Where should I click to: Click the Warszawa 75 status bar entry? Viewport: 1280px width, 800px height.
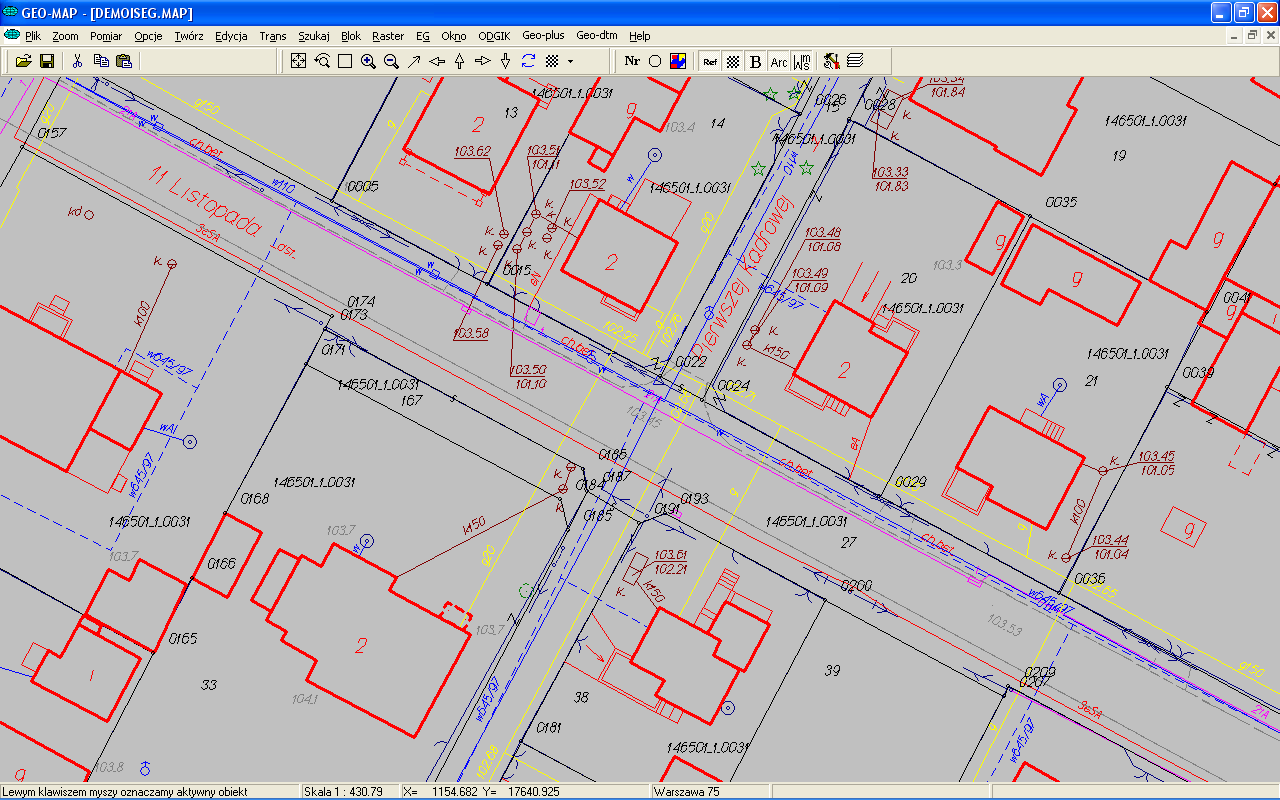tap(710, 791)
